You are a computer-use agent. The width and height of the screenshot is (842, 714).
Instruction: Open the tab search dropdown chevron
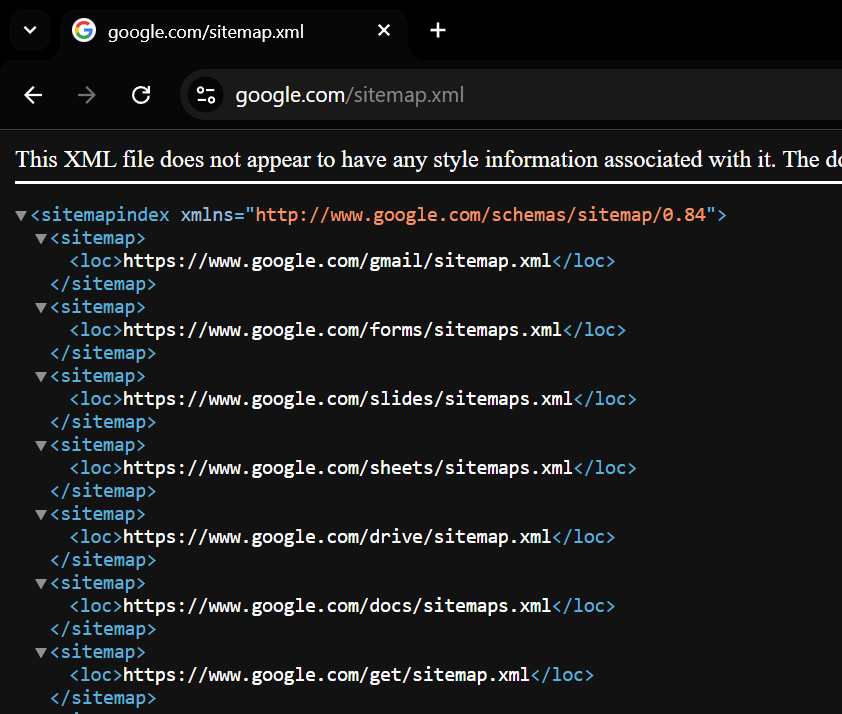coord(30,30)
